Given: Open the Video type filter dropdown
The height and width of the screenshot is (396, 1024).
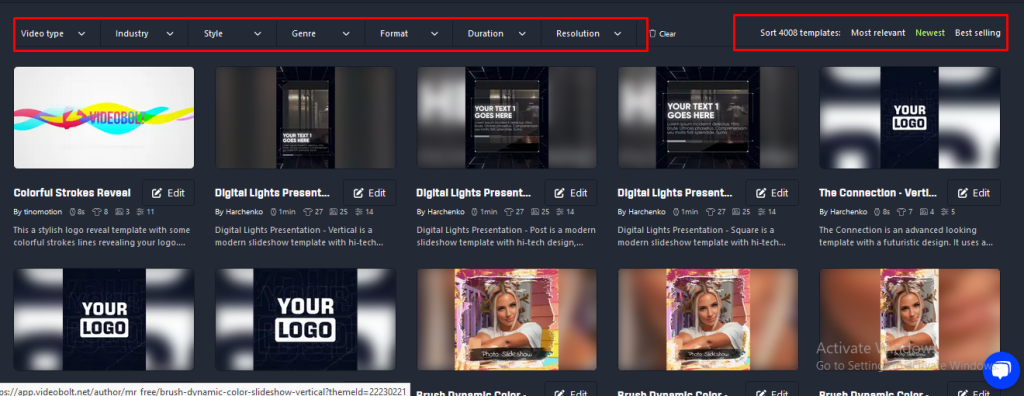Looking at the screenshot, I should [54, 33].
